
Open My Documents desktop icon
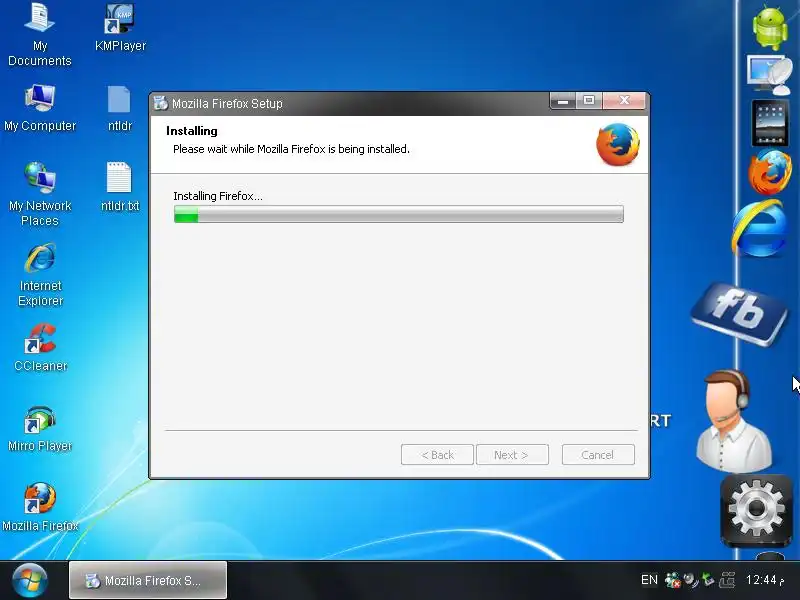40,35
